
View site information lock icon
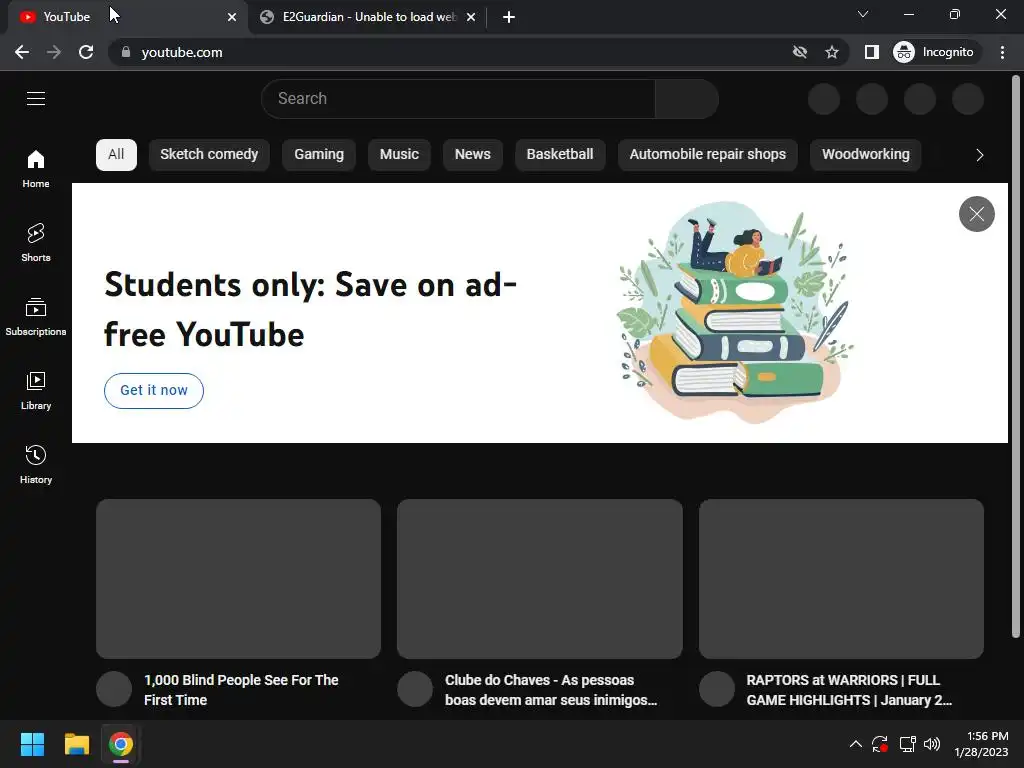[125, 52]
